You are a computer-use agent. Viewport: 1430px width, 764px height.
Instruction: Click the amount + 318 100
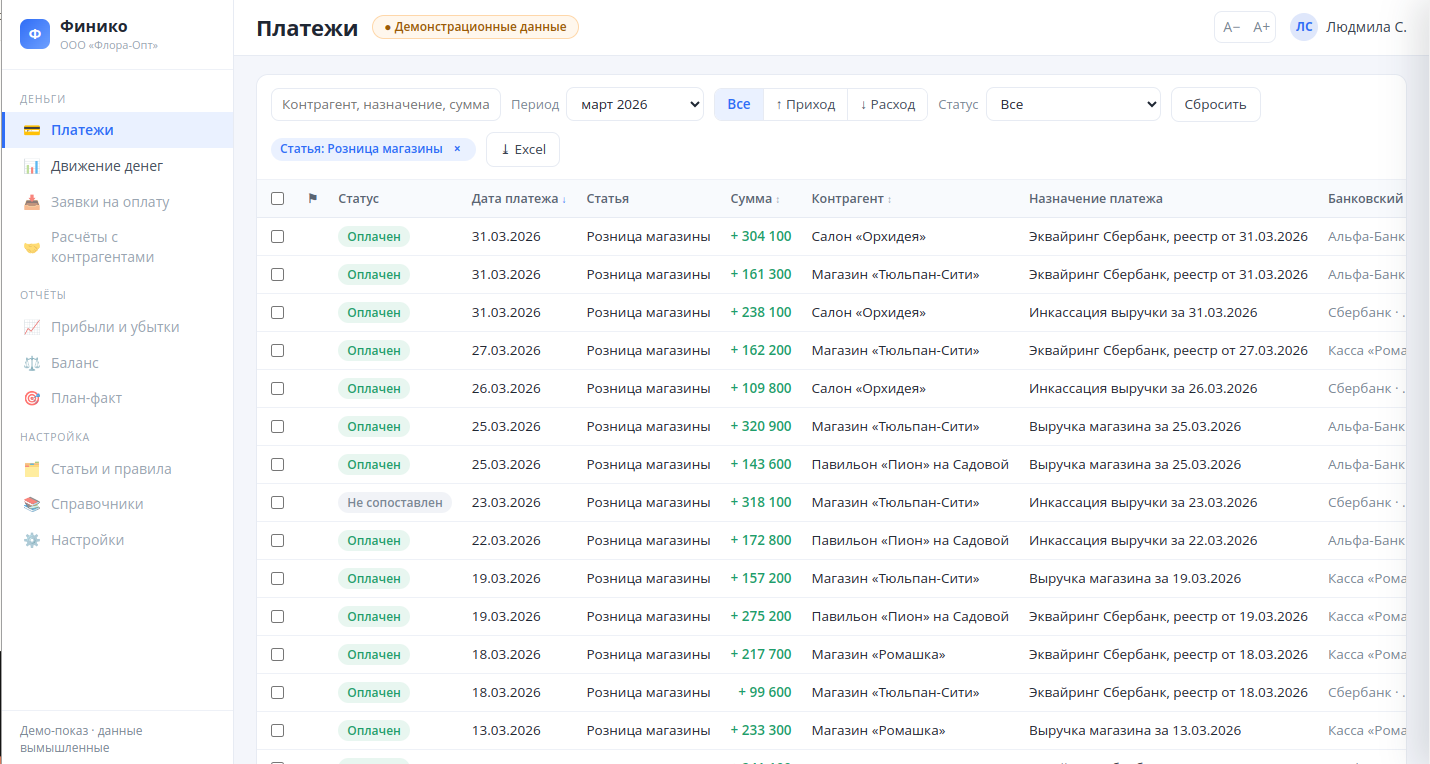(x=761, y=503)
